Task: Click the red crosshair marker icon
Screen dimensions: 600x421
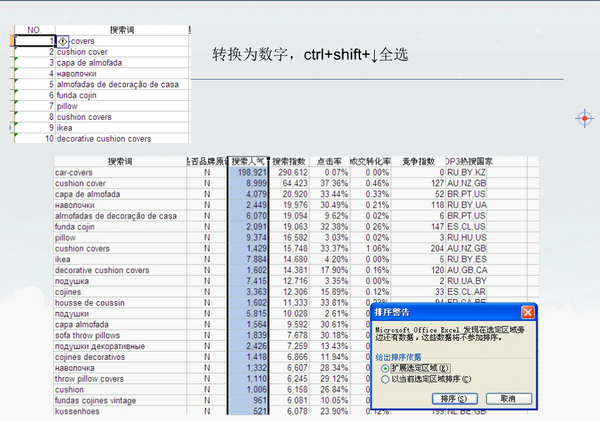Action: (586, 119)
